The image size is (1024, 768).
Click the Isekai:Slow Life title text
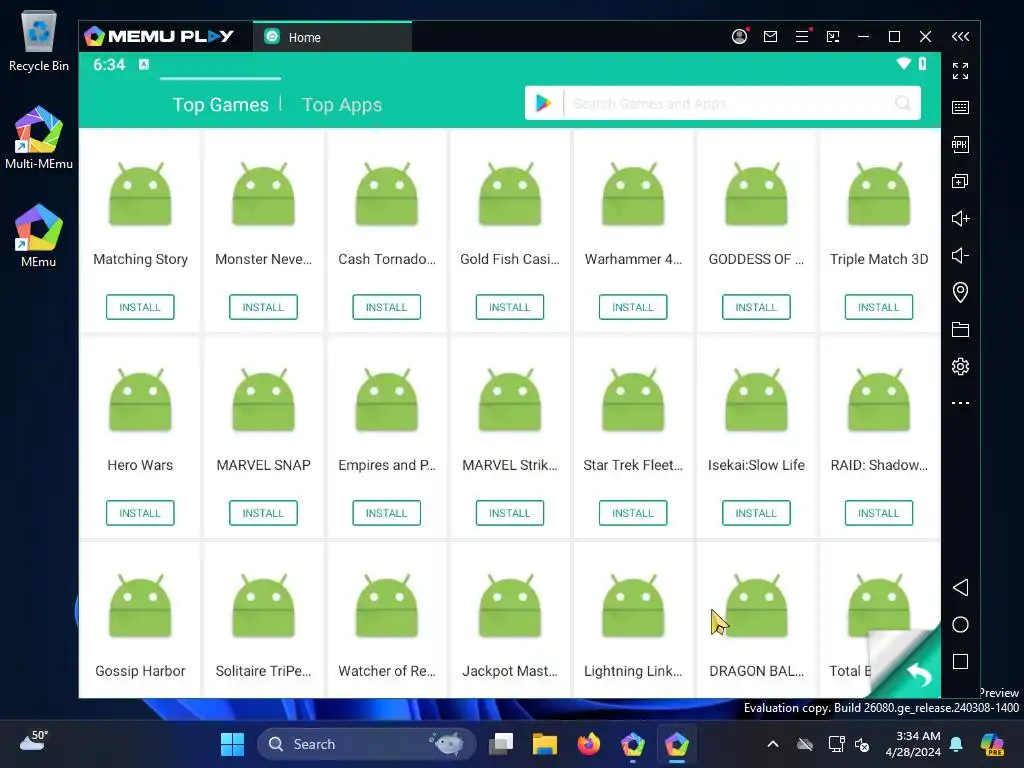point(756,465)
